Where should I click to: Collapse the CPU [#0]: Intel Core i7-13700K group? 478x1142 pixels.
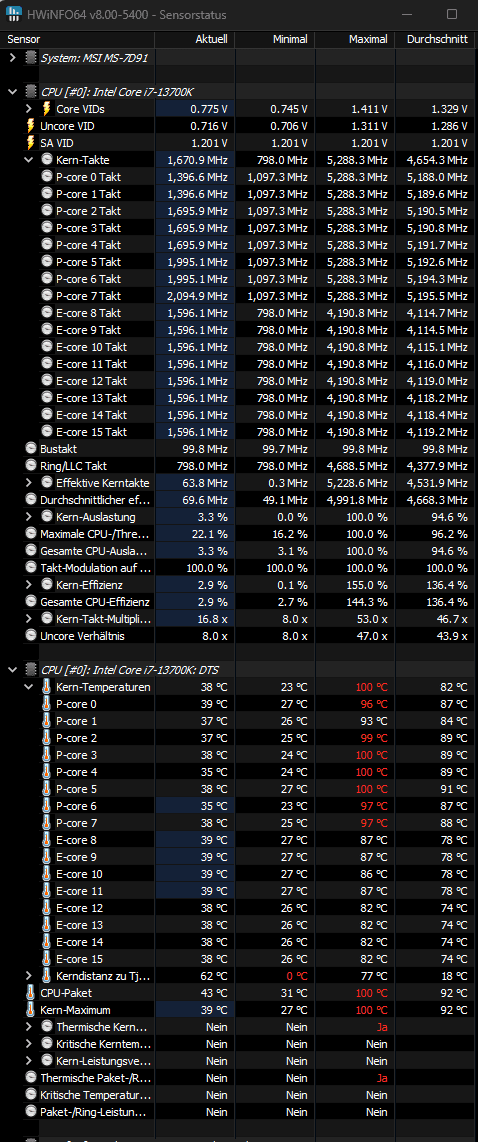pyautogui.click(x=12, y=92)
